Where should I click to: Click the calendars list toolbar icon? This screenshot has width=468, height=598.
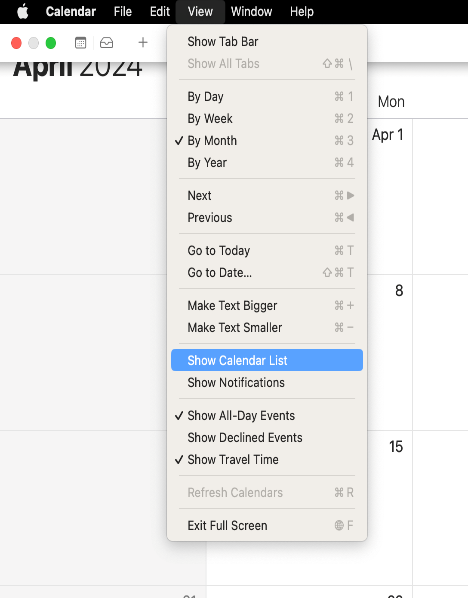[80, 43]
